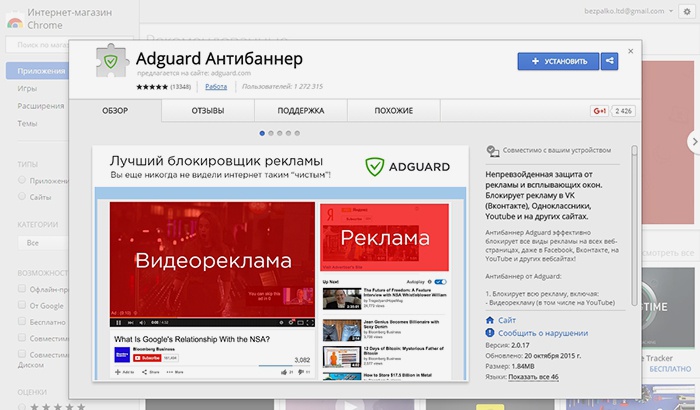Click the Версия: 2.0.17 text

tap(507, 345)
